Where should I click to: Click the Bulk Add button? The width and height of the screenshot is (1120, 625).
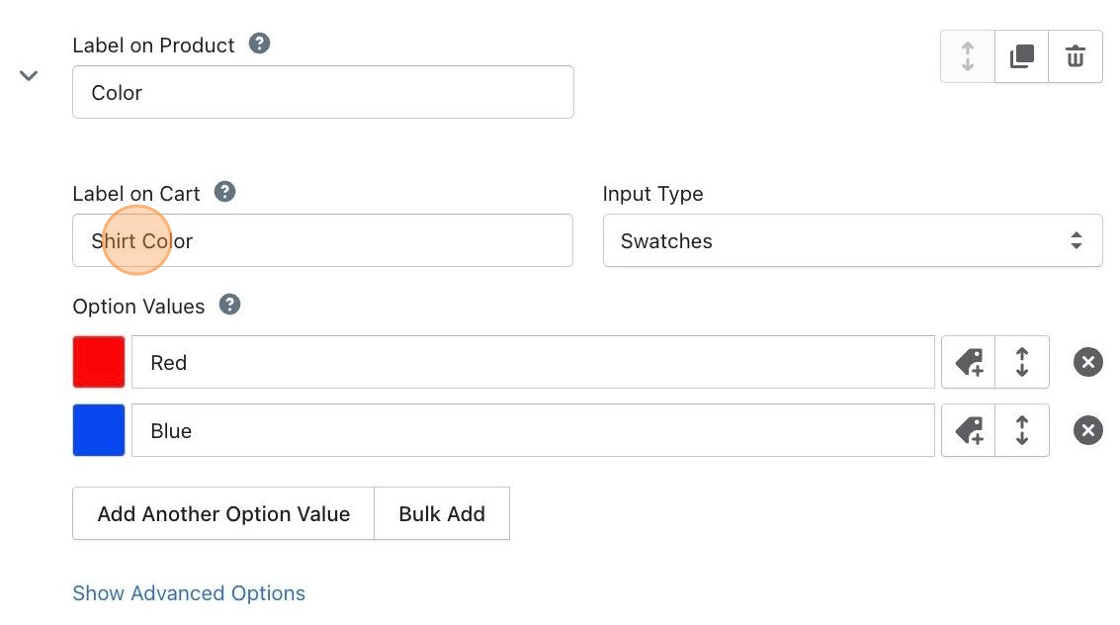[x=442, y=514]
